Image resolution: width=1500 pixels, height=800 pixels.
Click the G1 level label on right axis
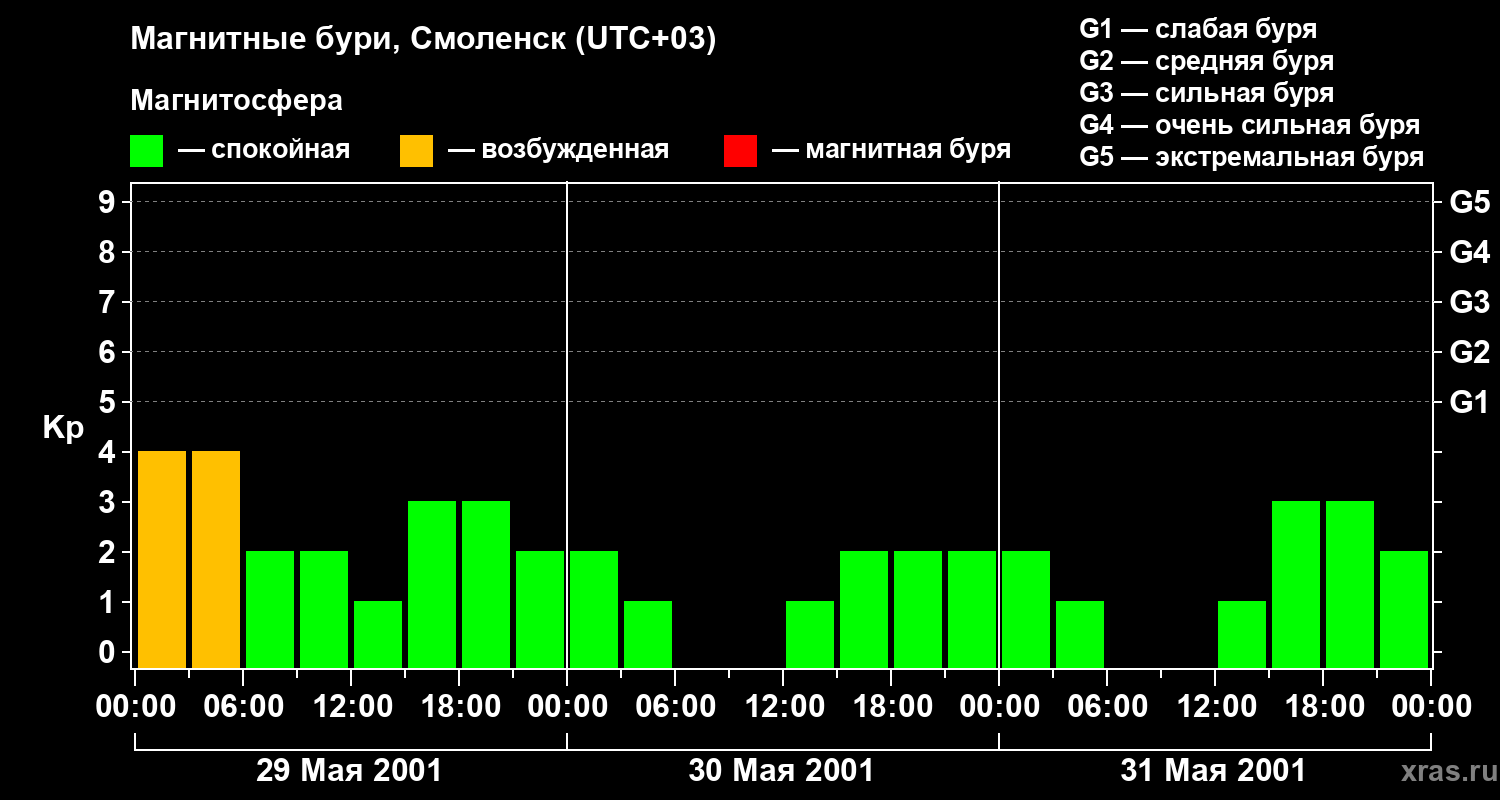coord(1469,402)
